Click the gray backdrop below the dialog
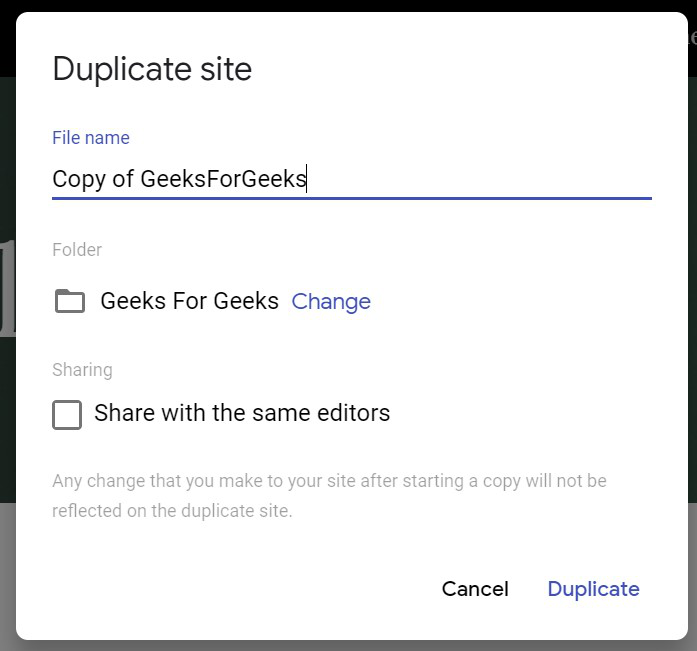 click(350, 645)
